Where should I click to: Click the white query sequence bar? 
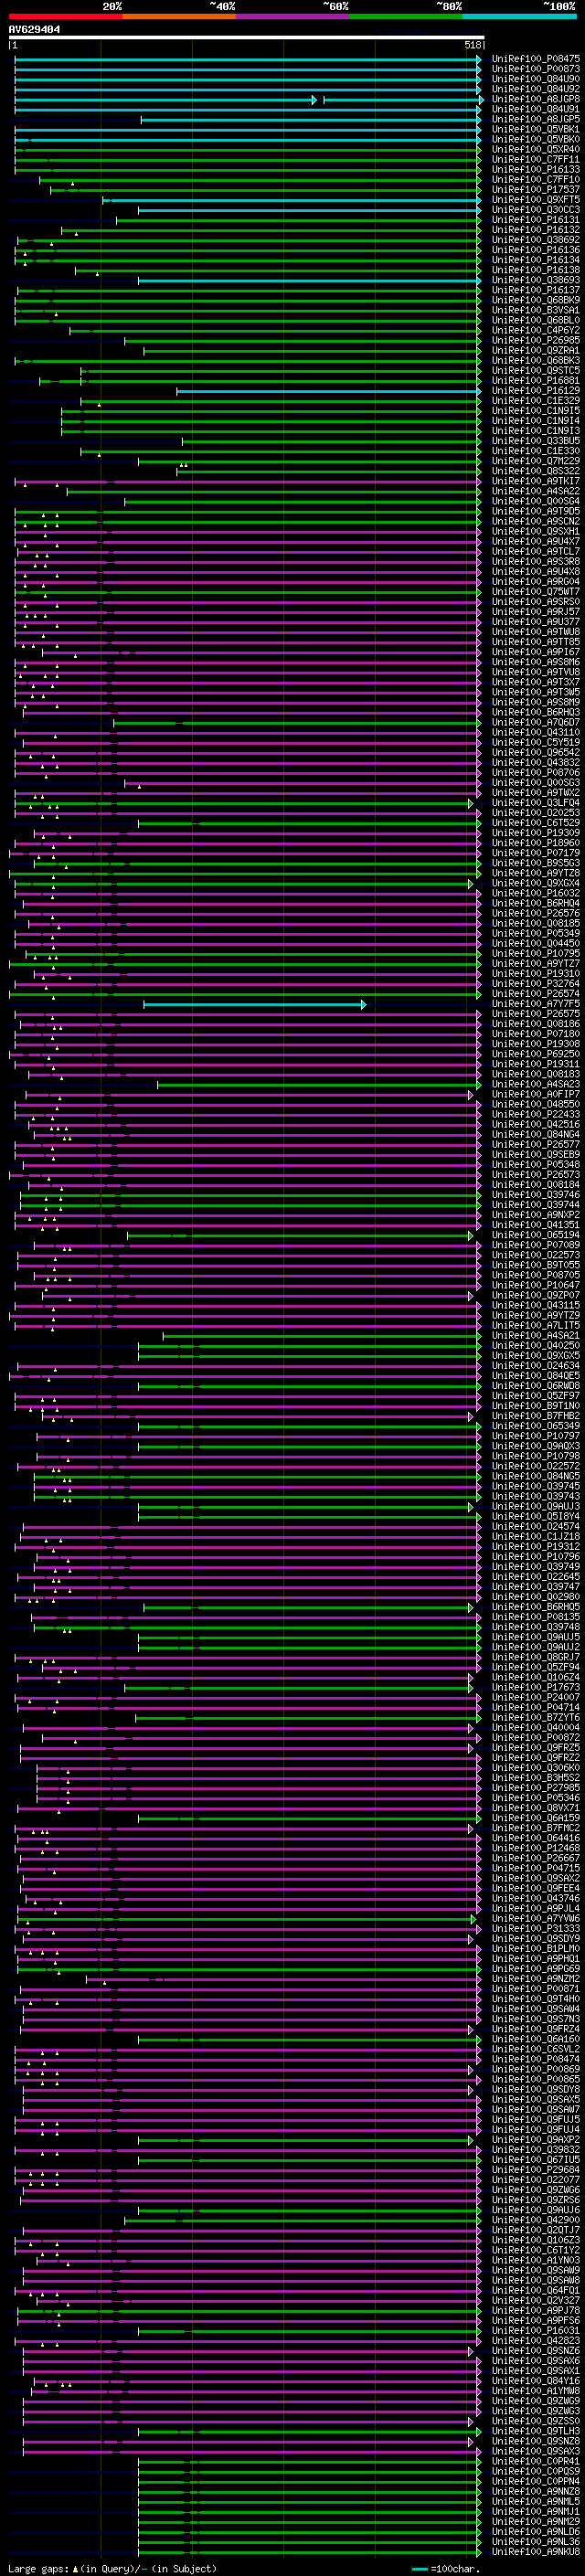(247, 38)
